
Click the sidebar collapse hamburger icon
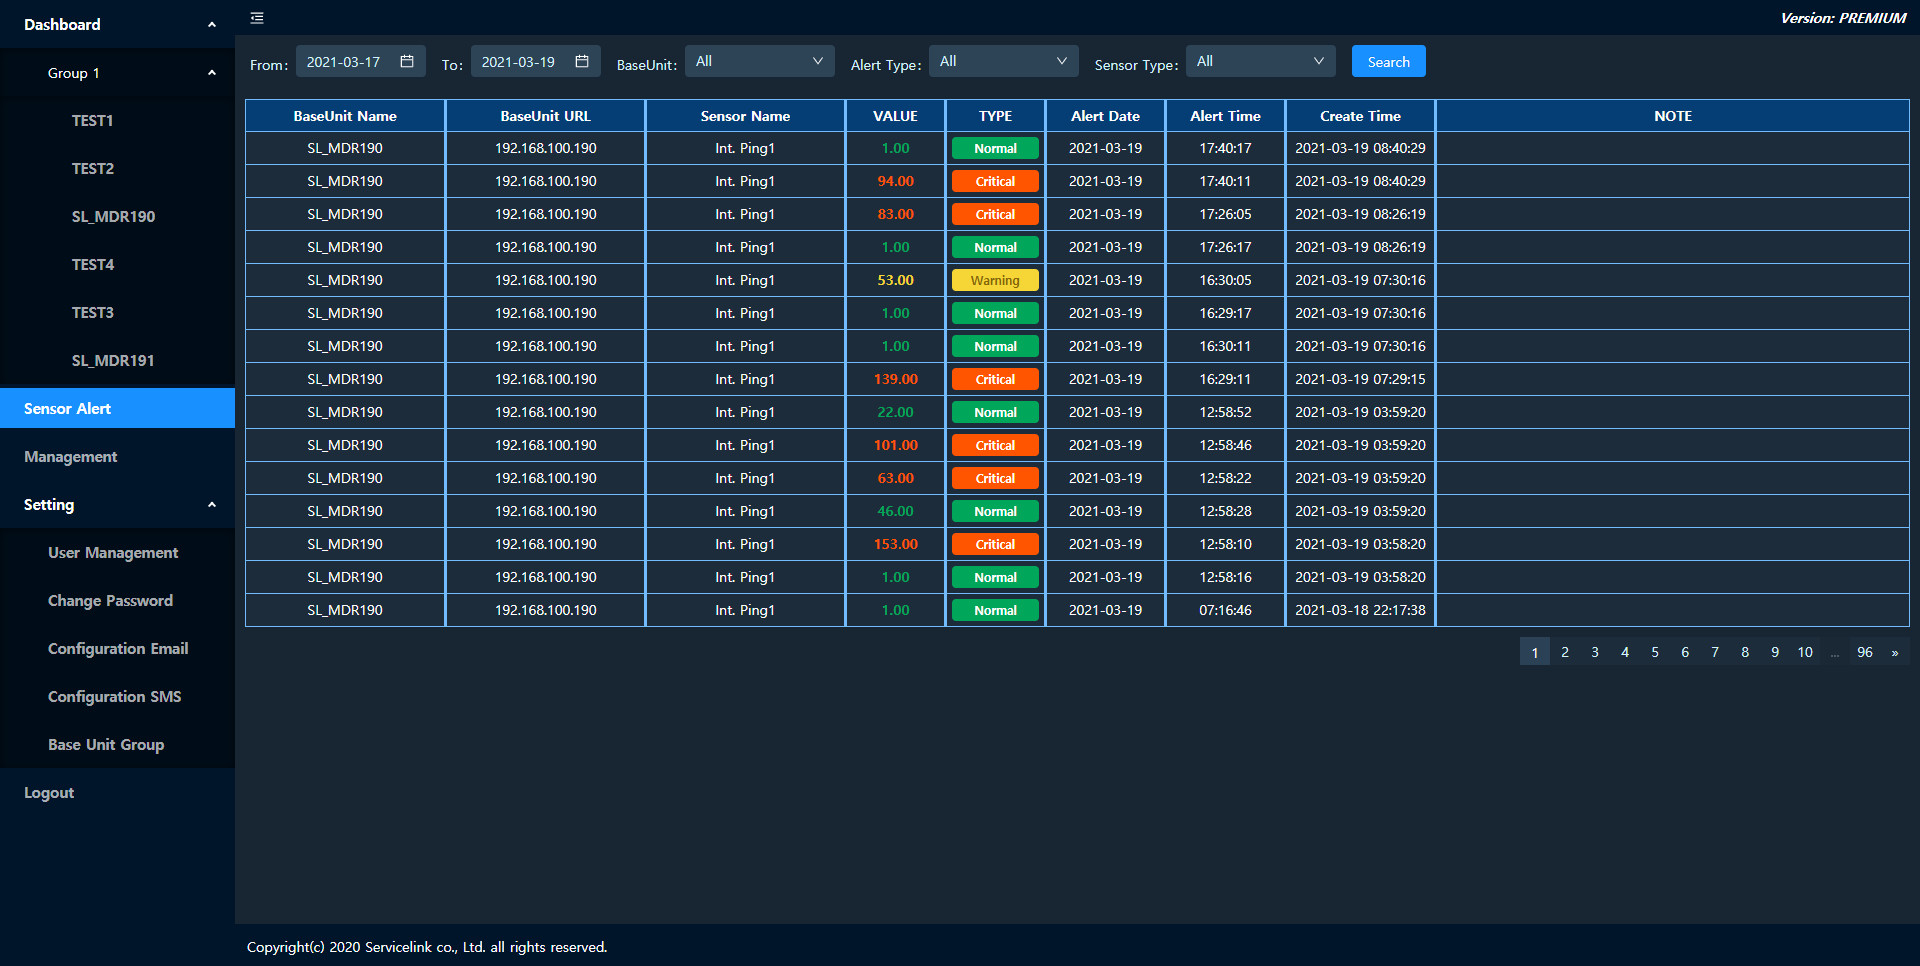(x=257, y=18)
